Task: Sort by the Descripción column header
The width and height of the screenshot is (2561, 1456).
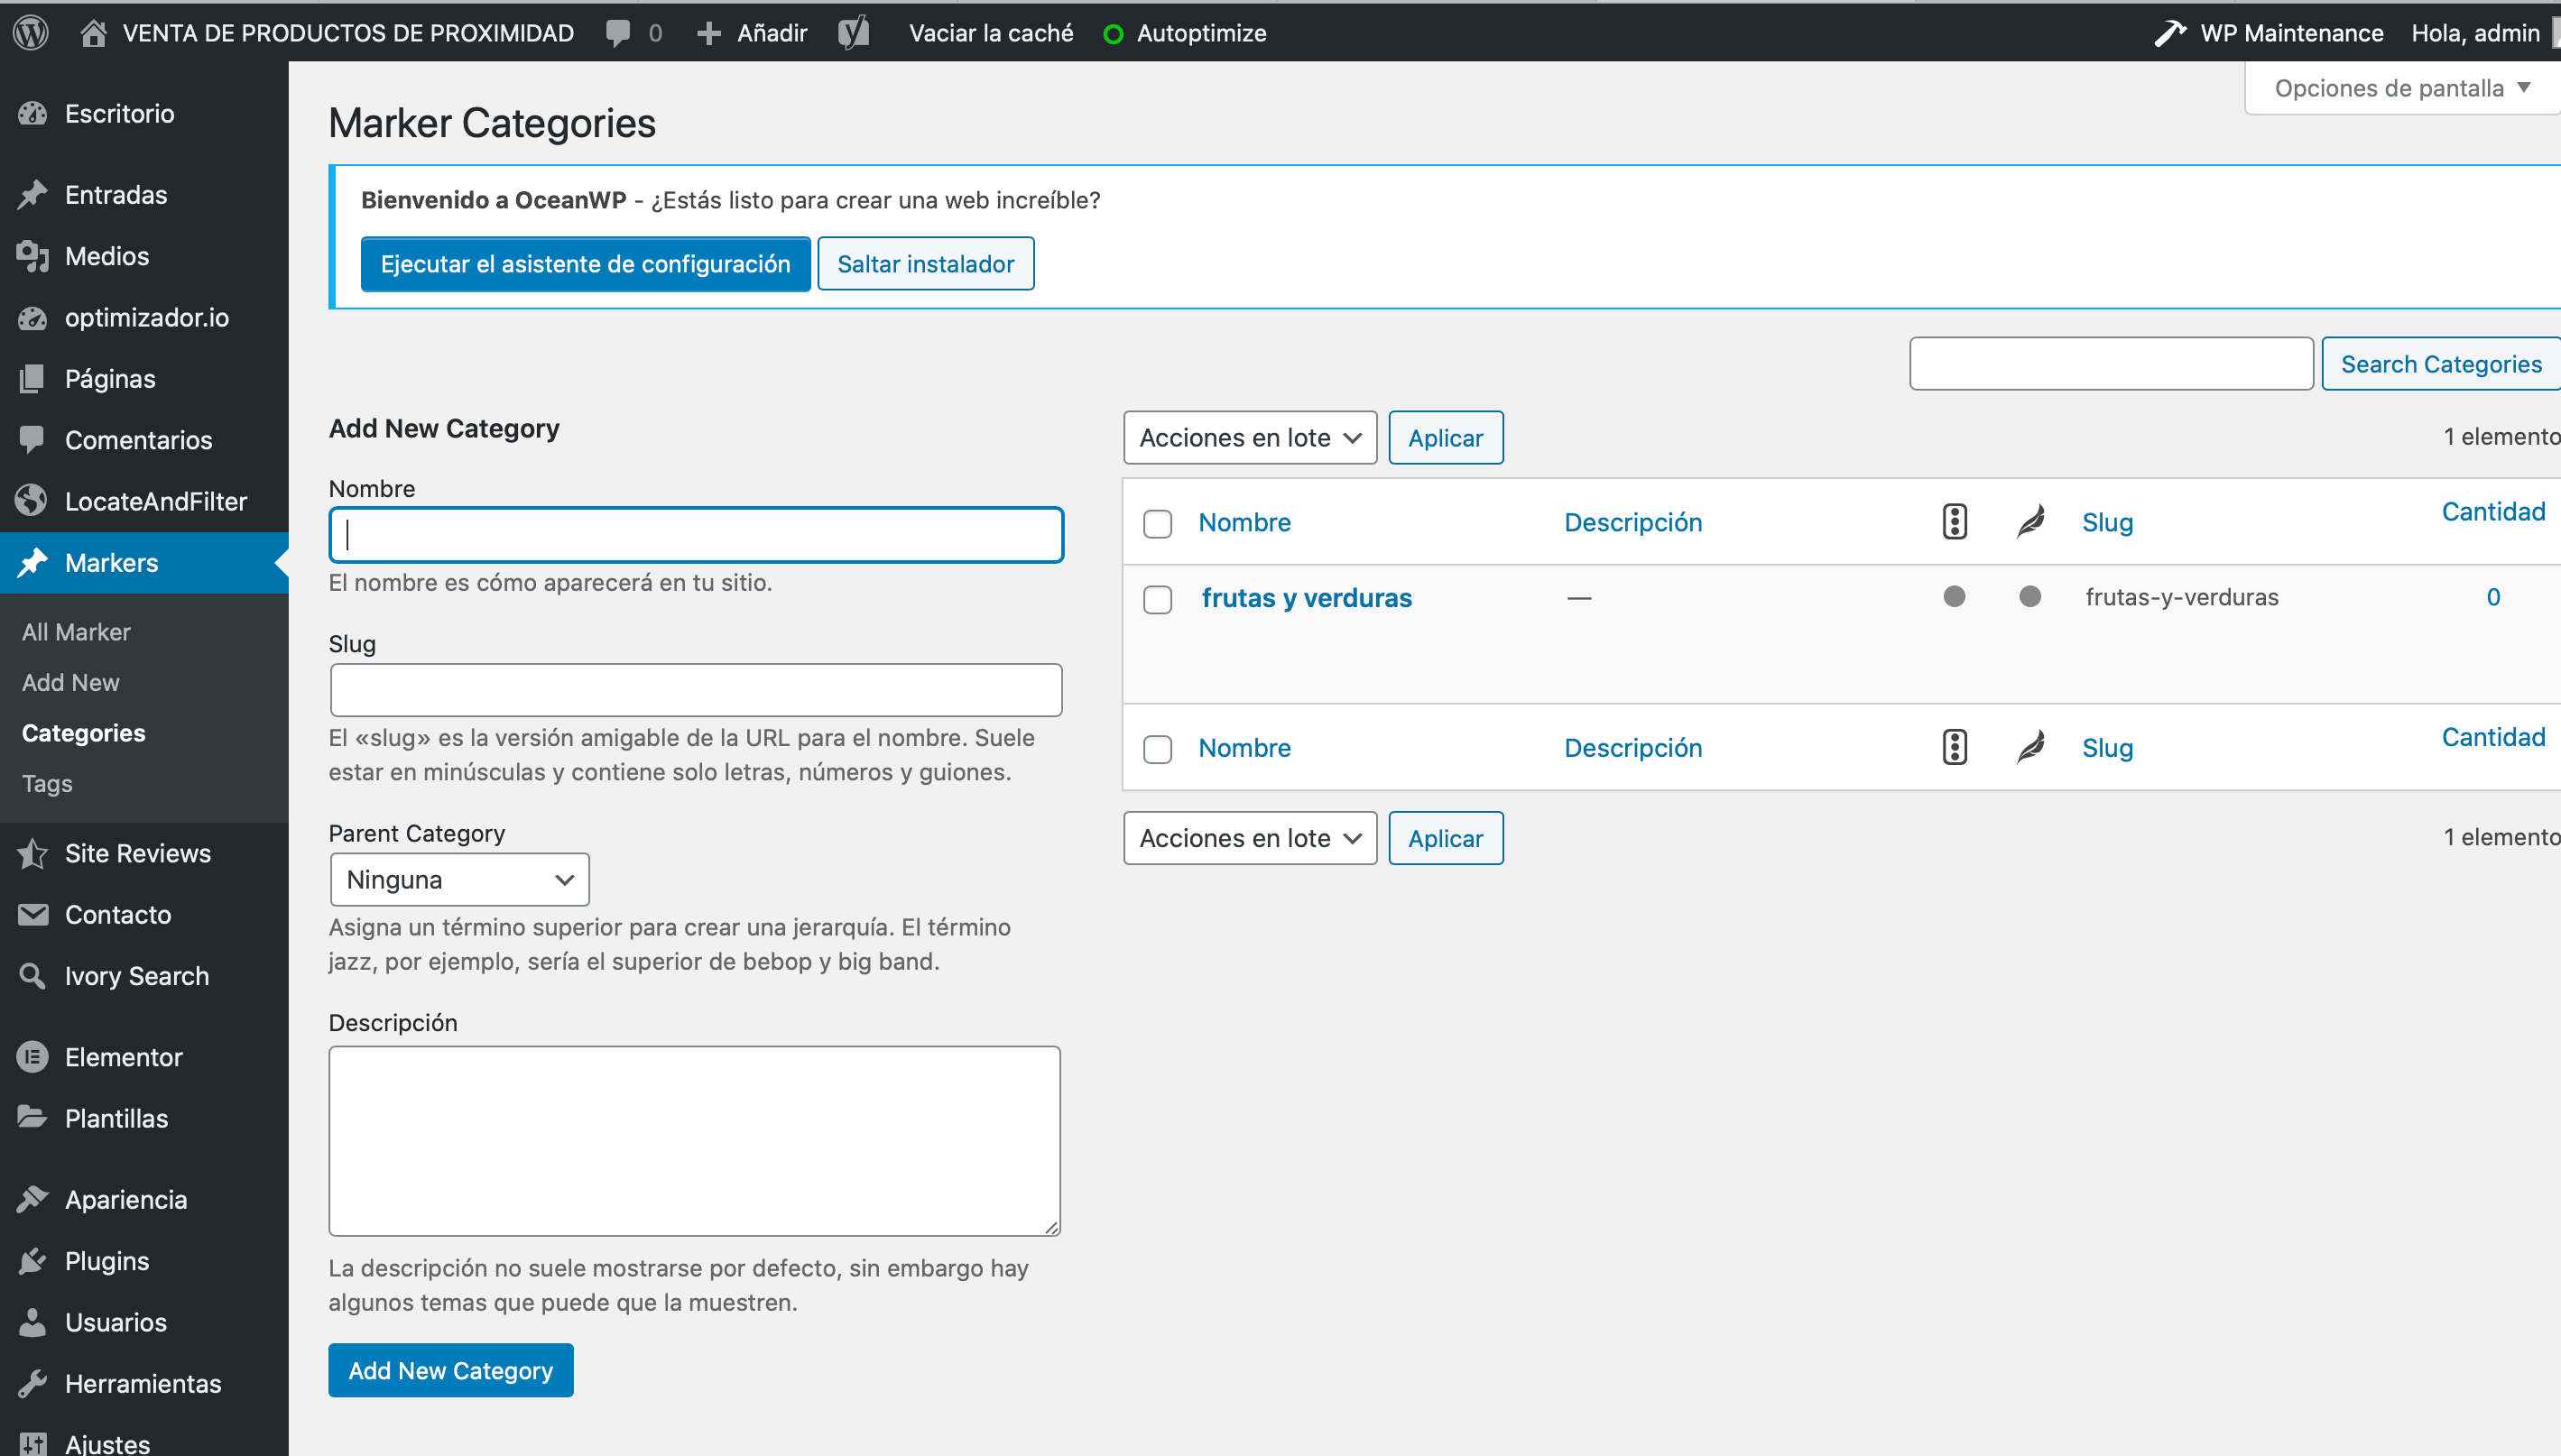Action: [1632, 521]
